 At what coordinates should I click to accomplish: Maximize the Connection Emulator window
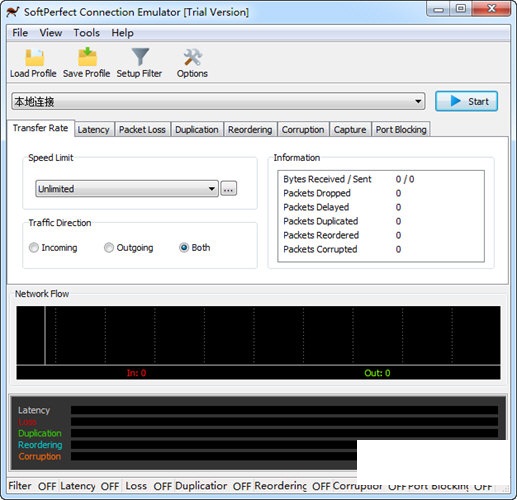click(461, 9)
